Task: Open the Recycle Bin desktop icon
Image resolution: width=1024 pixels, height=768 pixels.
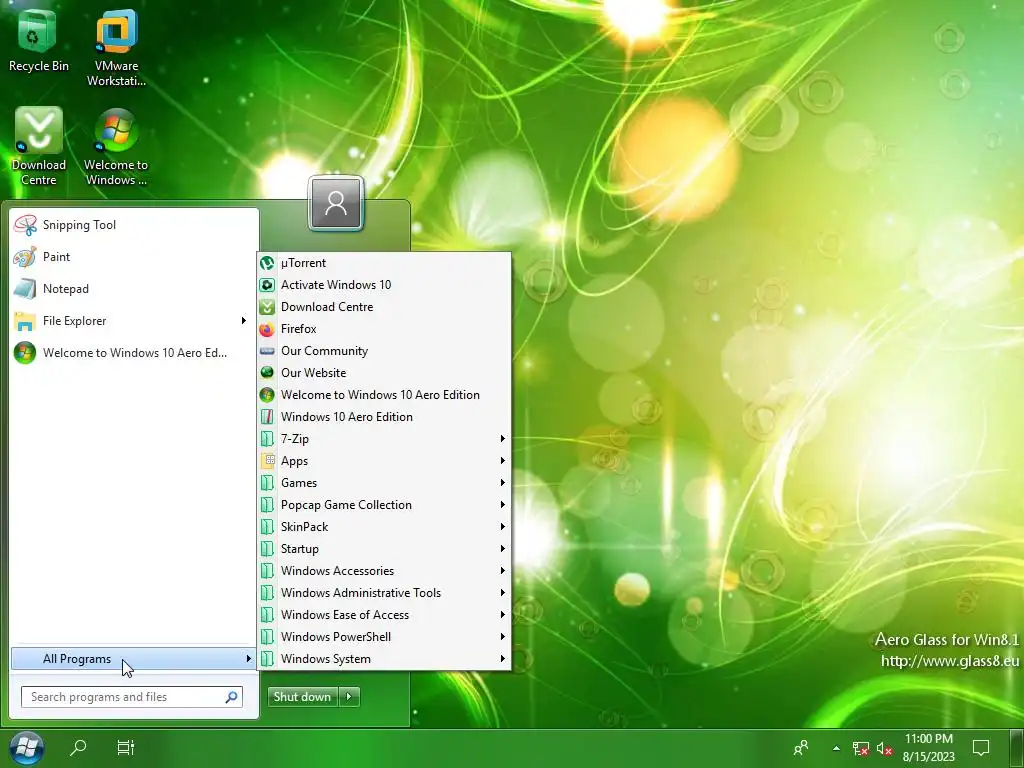Action: click(x=38, y=40)
